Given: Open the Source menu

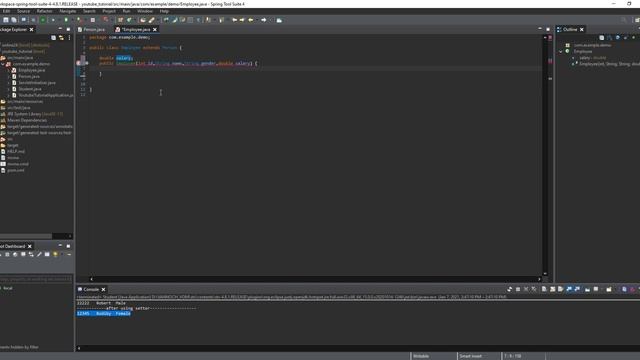Looking at the screenshot, I should tap(23, 11).
